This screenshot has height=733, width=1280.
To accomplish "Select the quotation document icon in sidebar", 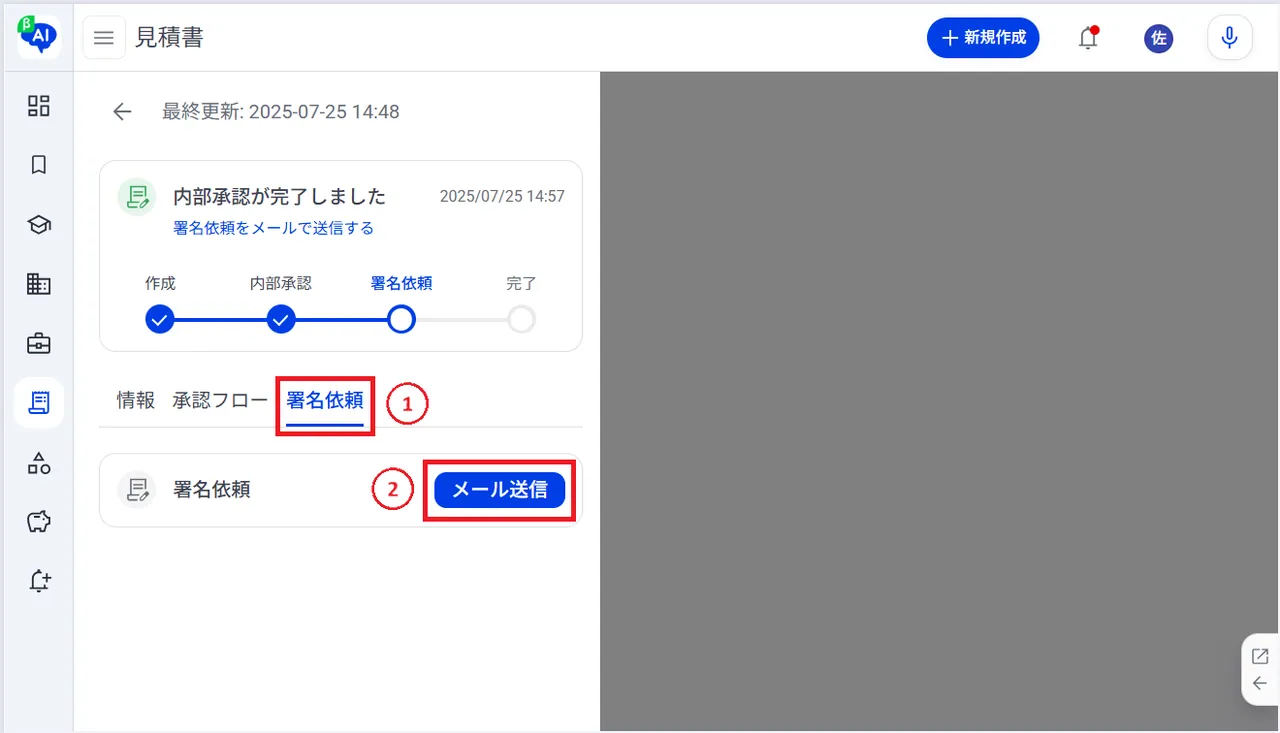I will (39, 403).
